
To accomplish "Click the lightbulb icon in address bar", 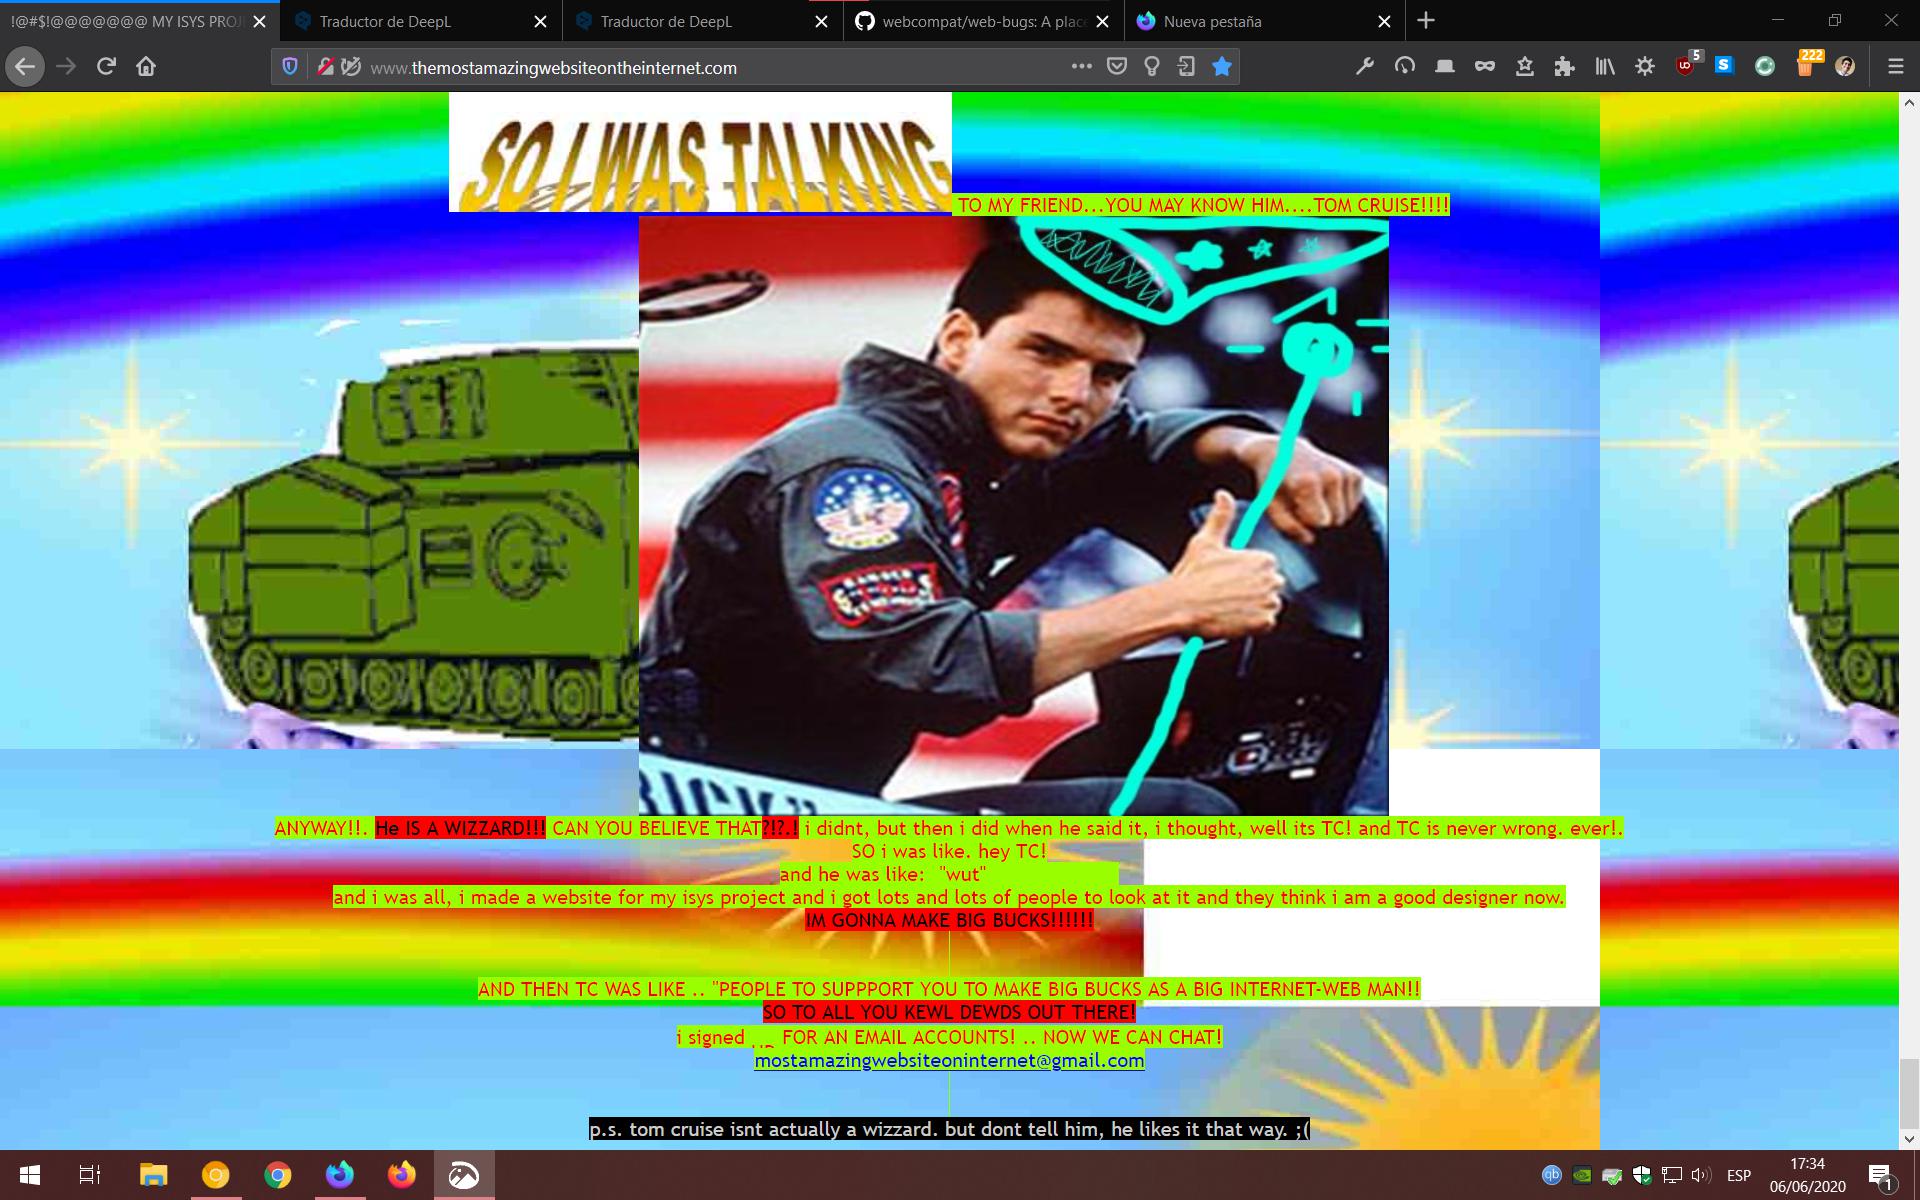I will pos(1152,67).
